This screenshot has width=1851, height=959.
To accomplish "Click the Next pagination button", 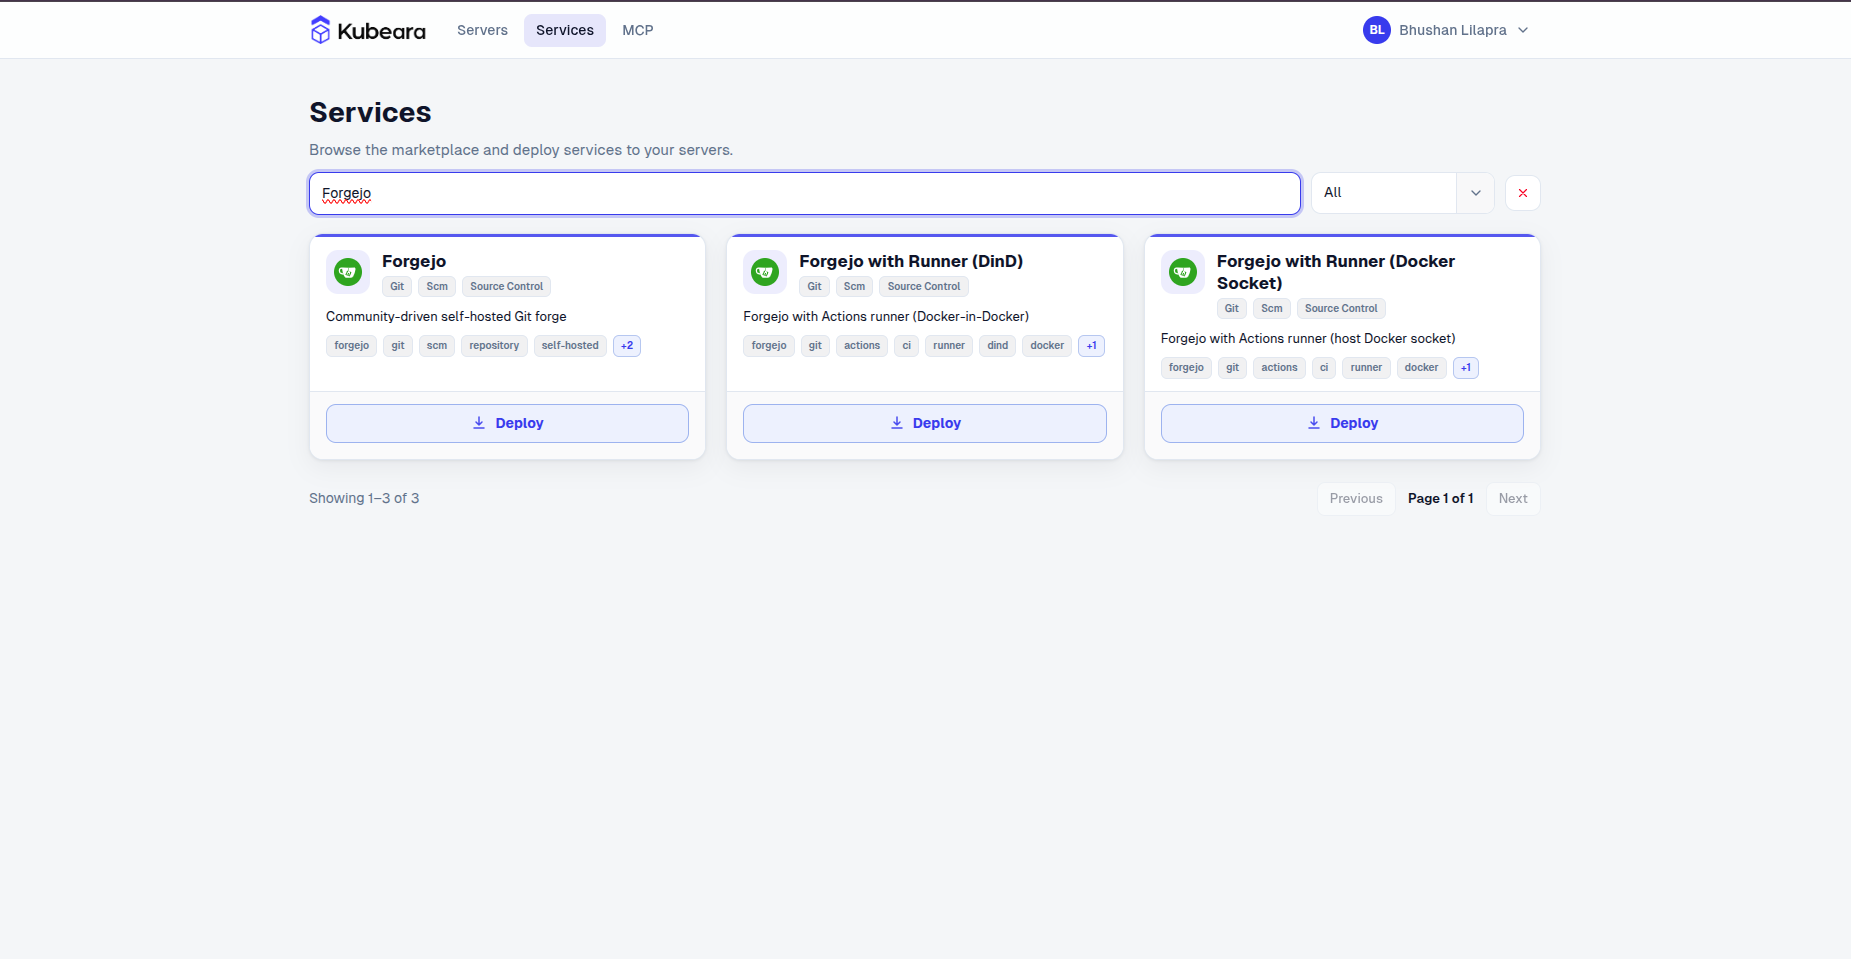I will coord(1513,499).
